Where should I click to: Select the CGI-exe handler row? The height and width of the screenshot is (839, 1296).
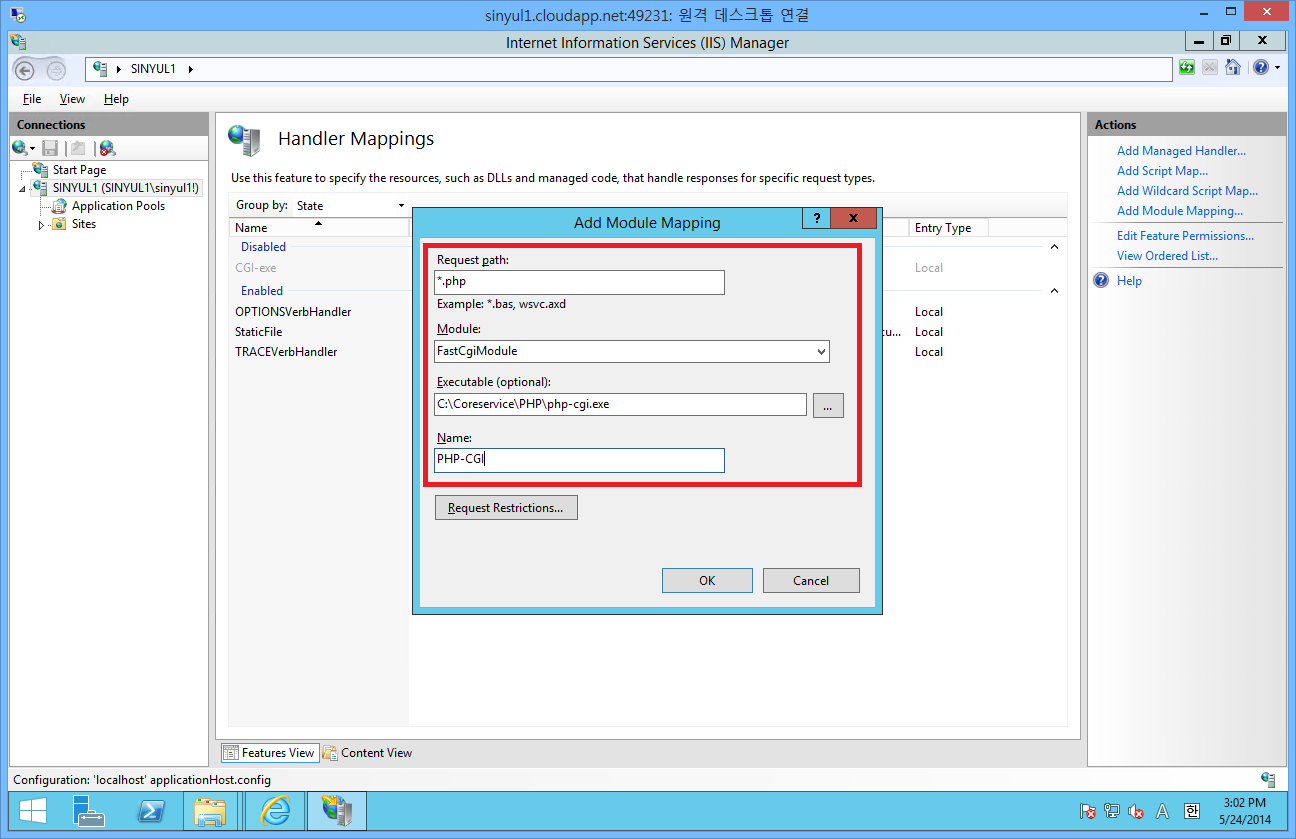[x=255, y=268]
